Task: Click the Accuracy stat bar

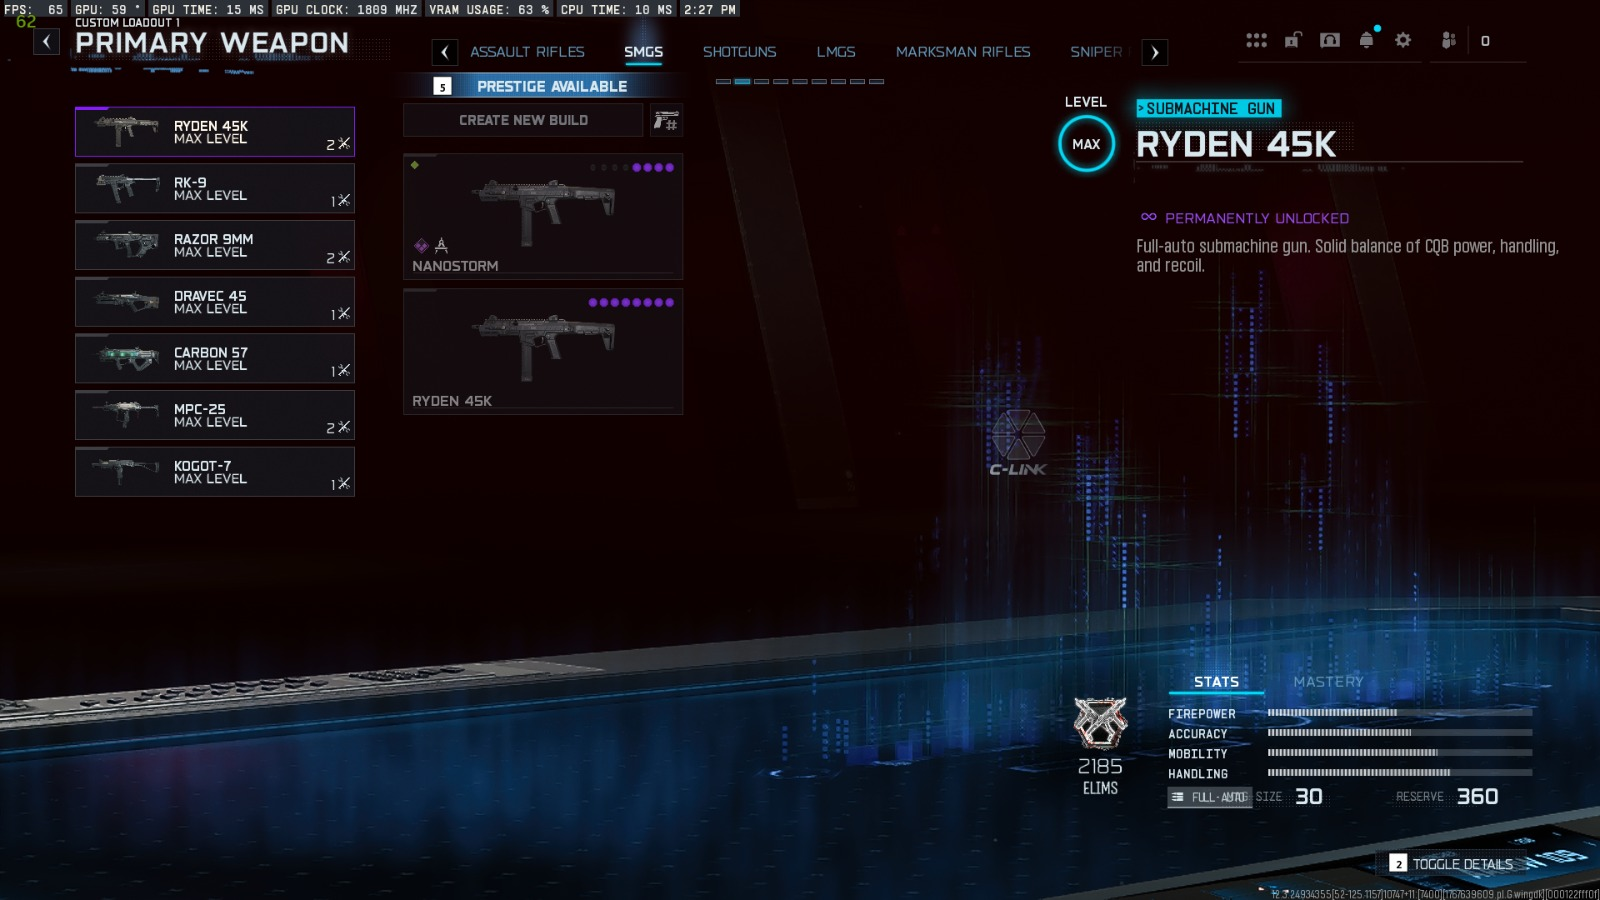Action: pos(1399,733)
